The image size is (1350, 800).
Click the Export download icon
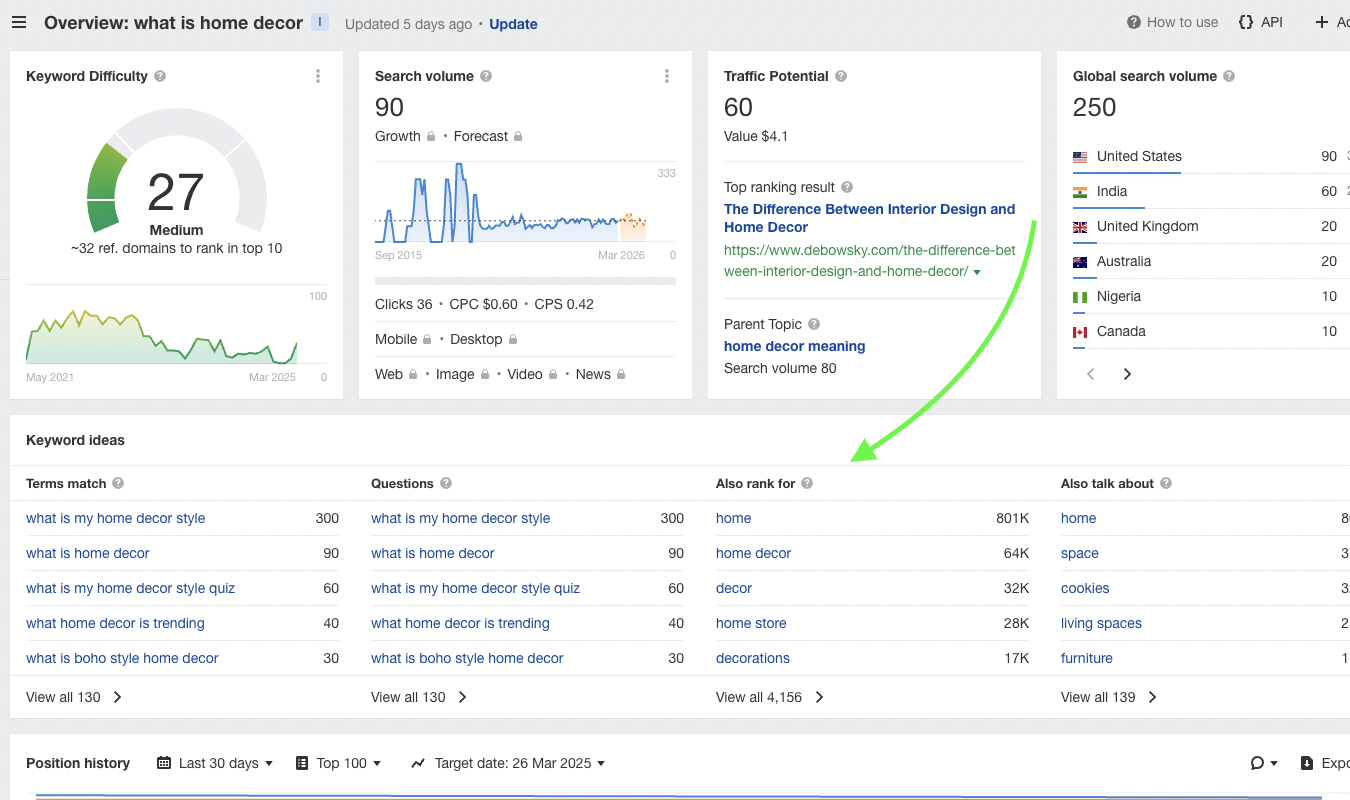[x=1307, y=763]
